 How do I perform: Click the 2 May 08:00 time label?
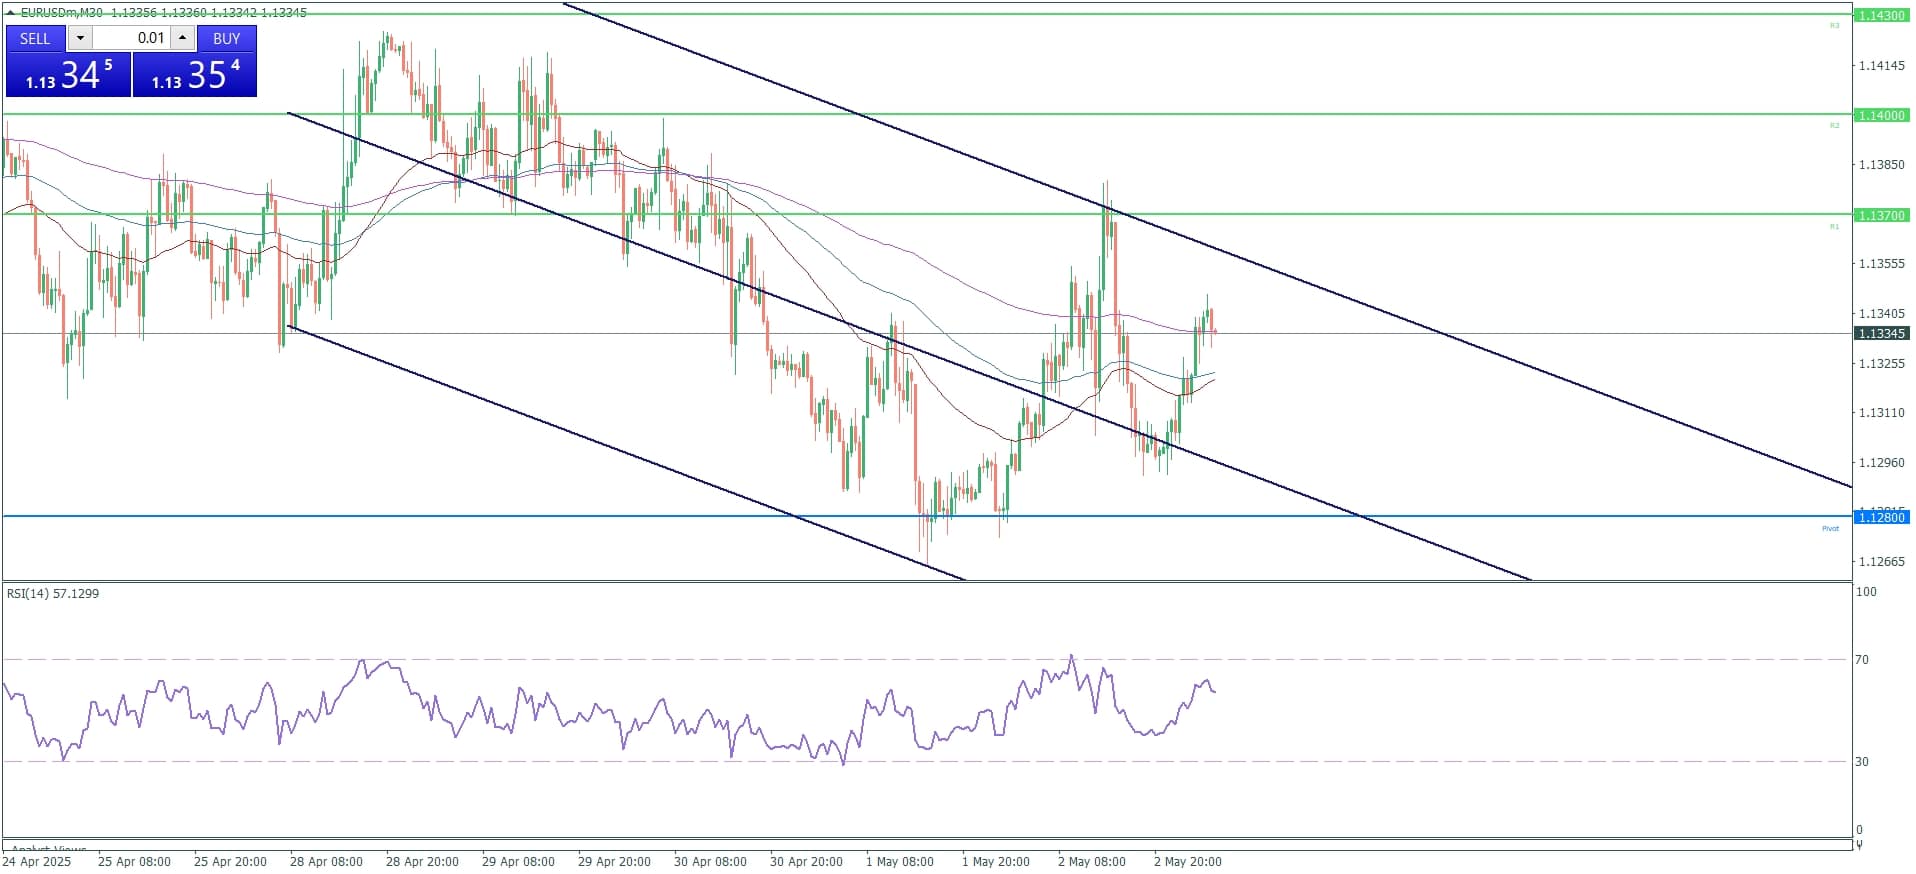(1092, 861)
